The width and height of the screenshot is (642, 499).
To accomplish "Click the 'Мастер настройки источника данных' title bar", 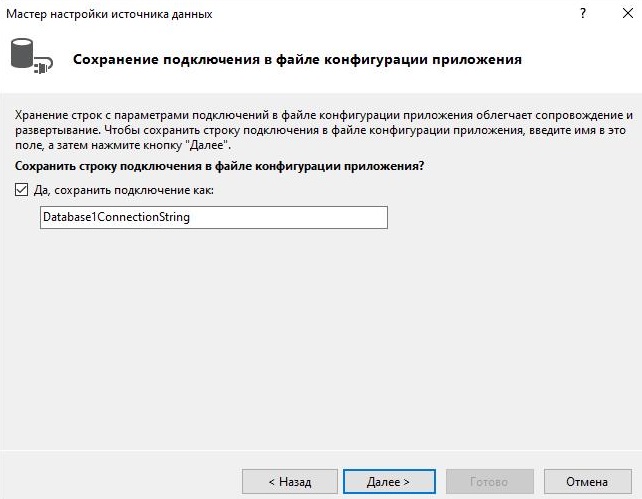I will [109, 14].
